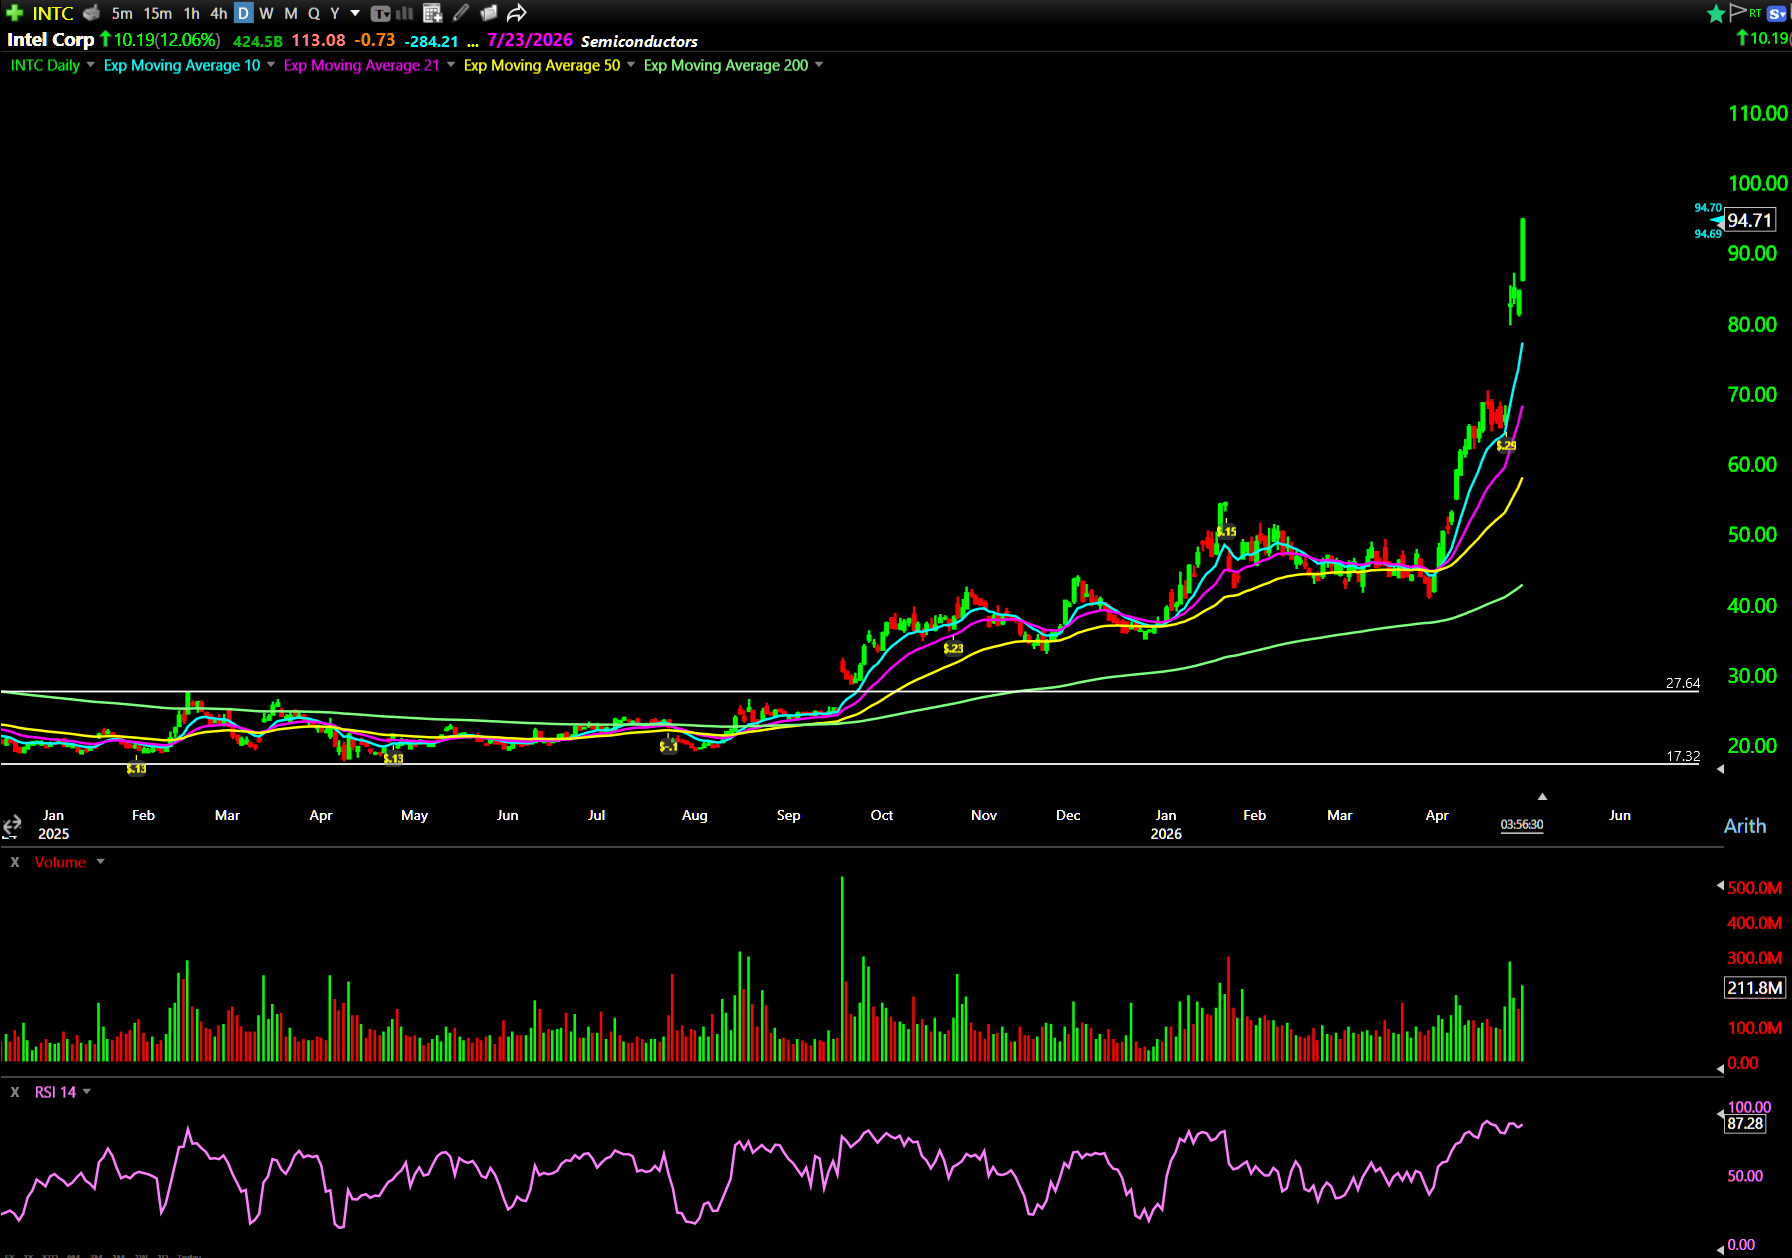Image resolution: width=1792 pixels, height=1258 pixels.
Task: Click the blue S dropdown button
Action: 1777,13
